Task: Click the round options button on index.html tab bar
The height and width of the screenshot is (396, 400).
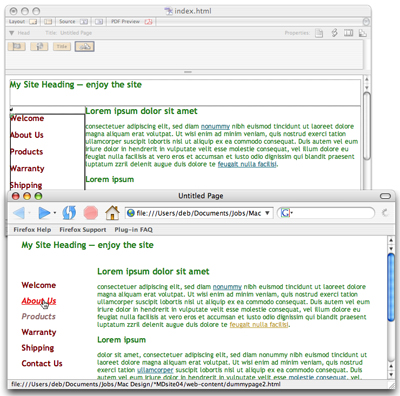Action: (x=366, y=22)
